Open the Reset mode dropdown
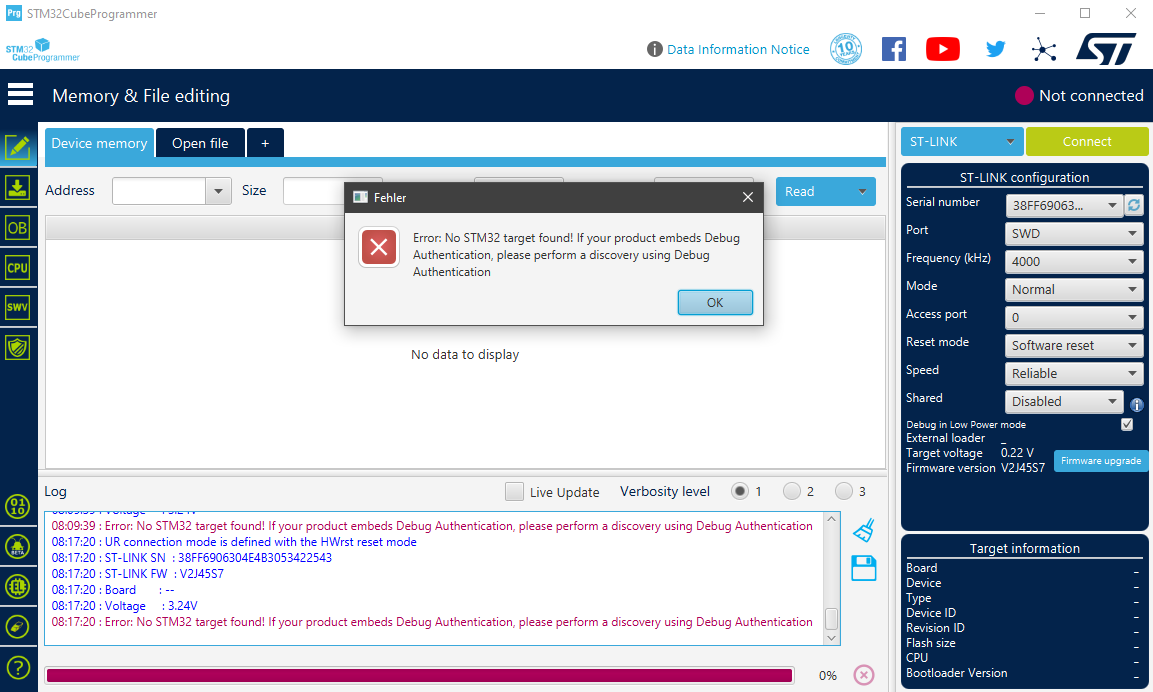This screenshot has width=1153, height=692. [1073, 345]
